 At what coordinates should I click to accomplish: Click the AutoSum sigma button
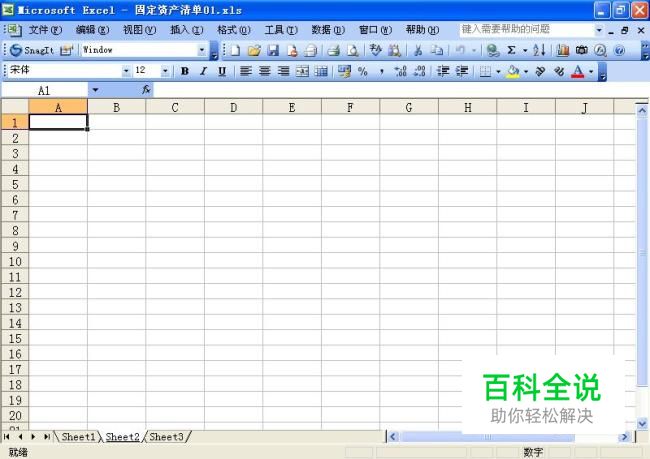pos(511,51)
